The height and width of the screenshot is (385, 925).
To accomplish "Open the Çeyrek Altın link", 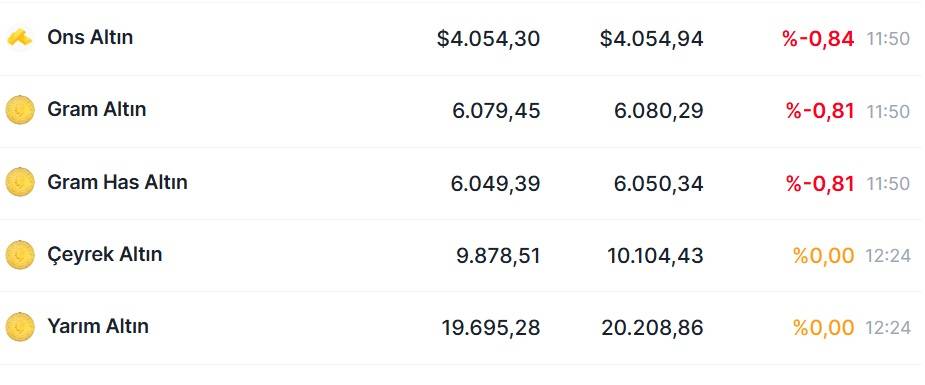I will click(x=104, y=255).
